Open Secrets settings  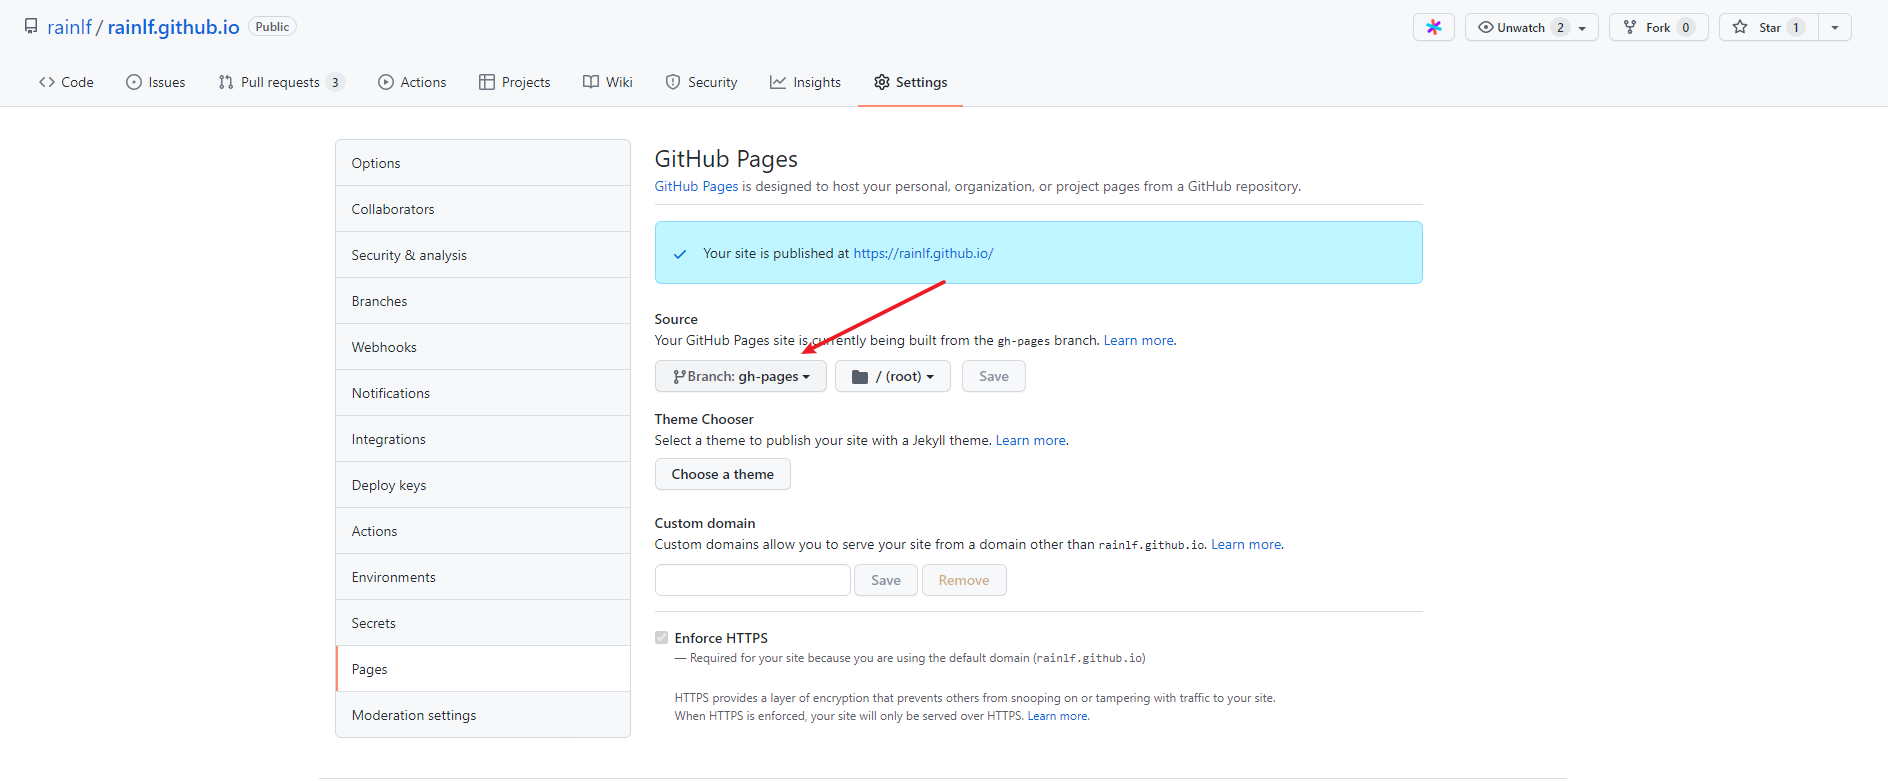point(483,623)
